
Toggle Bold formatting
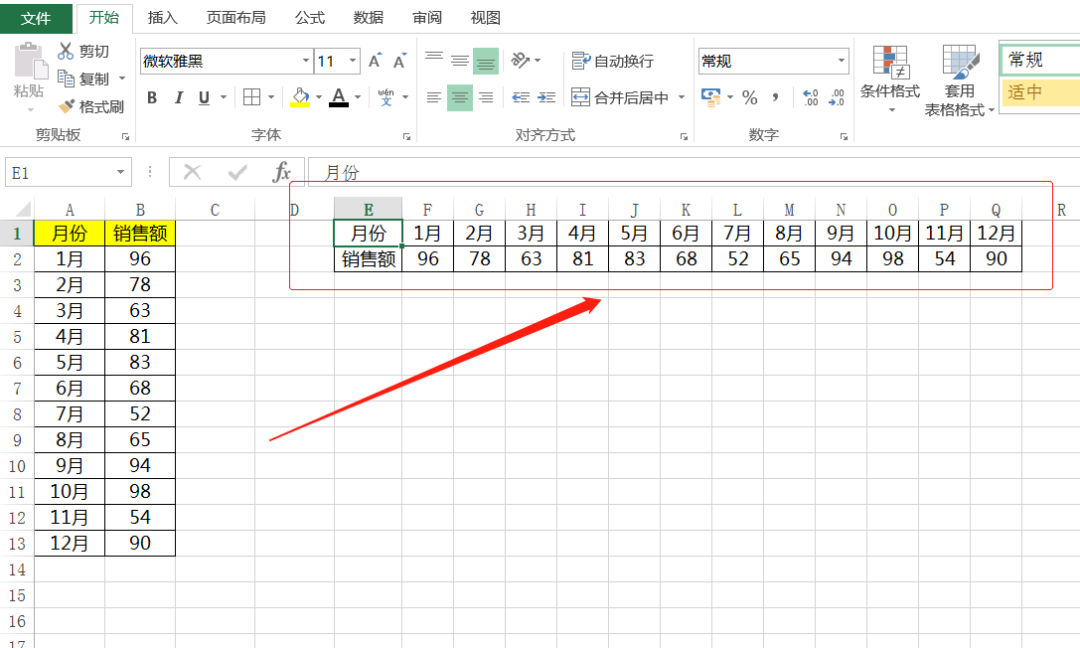[x=152, y=98]
